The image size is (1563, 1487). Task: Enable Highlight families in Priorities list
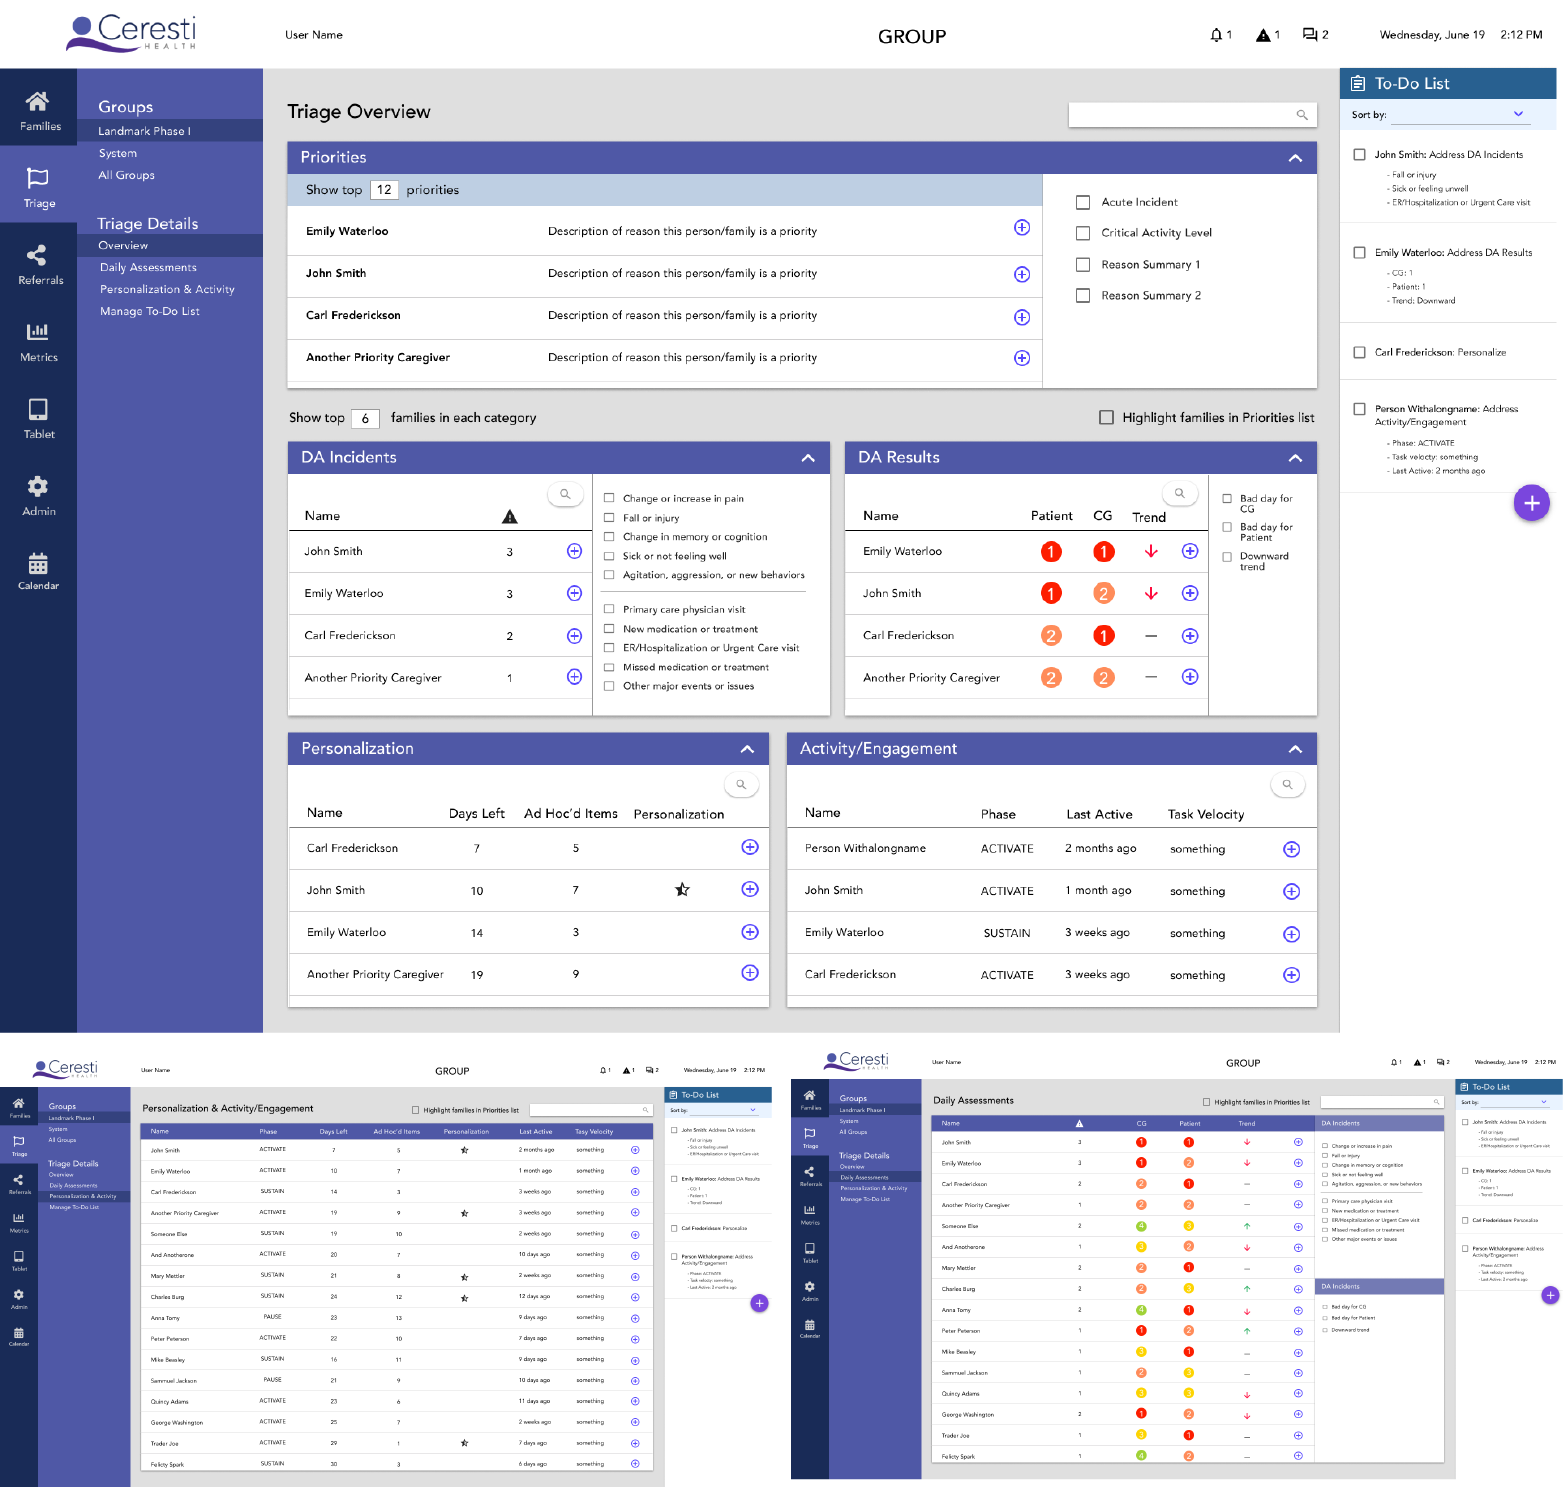pyautogui.click(x=1106, y=417)
